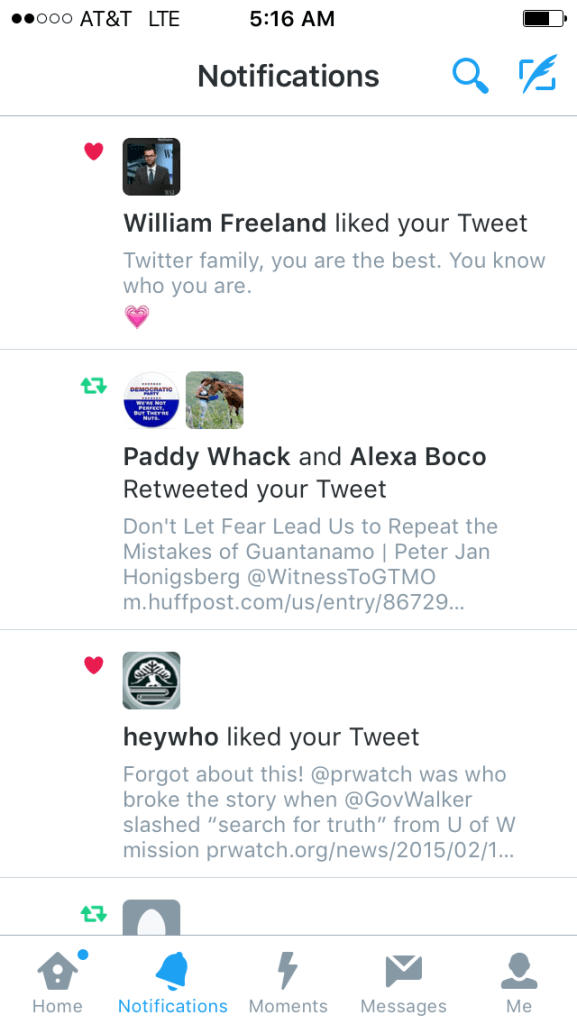Image resolution: width=577 pixels, height=1024 pixels.
Task: Open the Guantanamo huffpost tweet text
Action: pos(311,564)
